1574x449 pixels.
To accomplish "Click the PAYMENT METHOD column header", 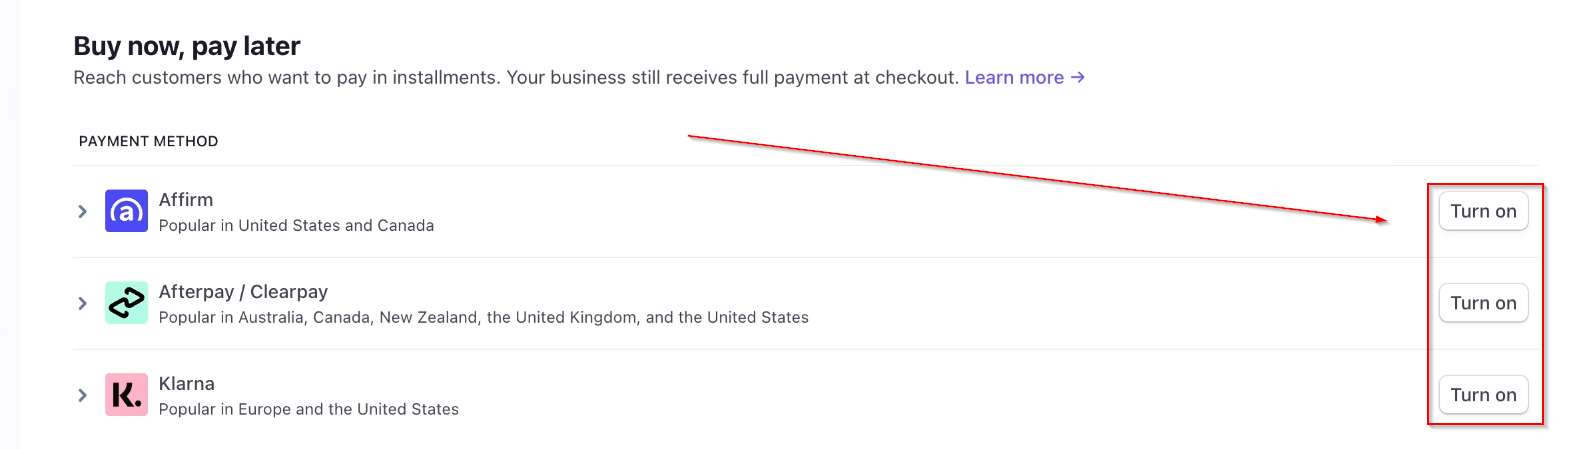I will tap(148, 141).
